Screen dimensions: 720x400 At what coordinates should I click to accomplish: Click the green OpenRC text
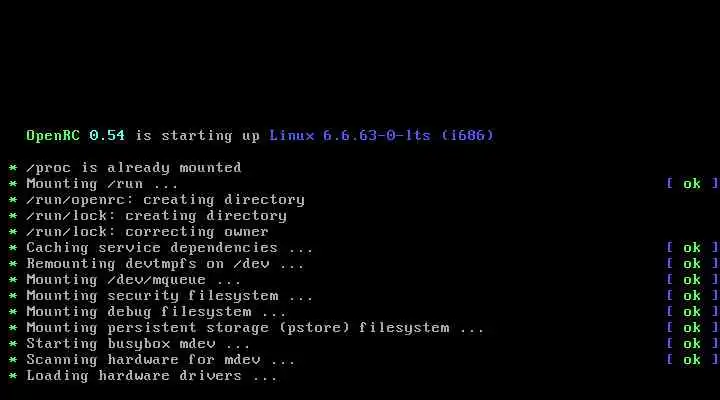pos(53,136)
